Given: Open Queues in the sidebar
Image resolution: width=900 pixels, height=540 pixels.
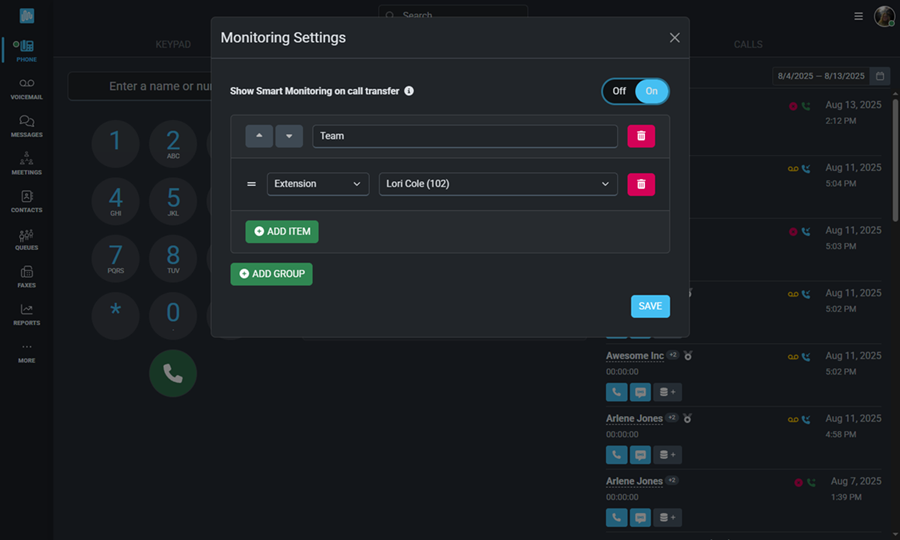Looking at the screenshot, I should (x=26, y=239).
